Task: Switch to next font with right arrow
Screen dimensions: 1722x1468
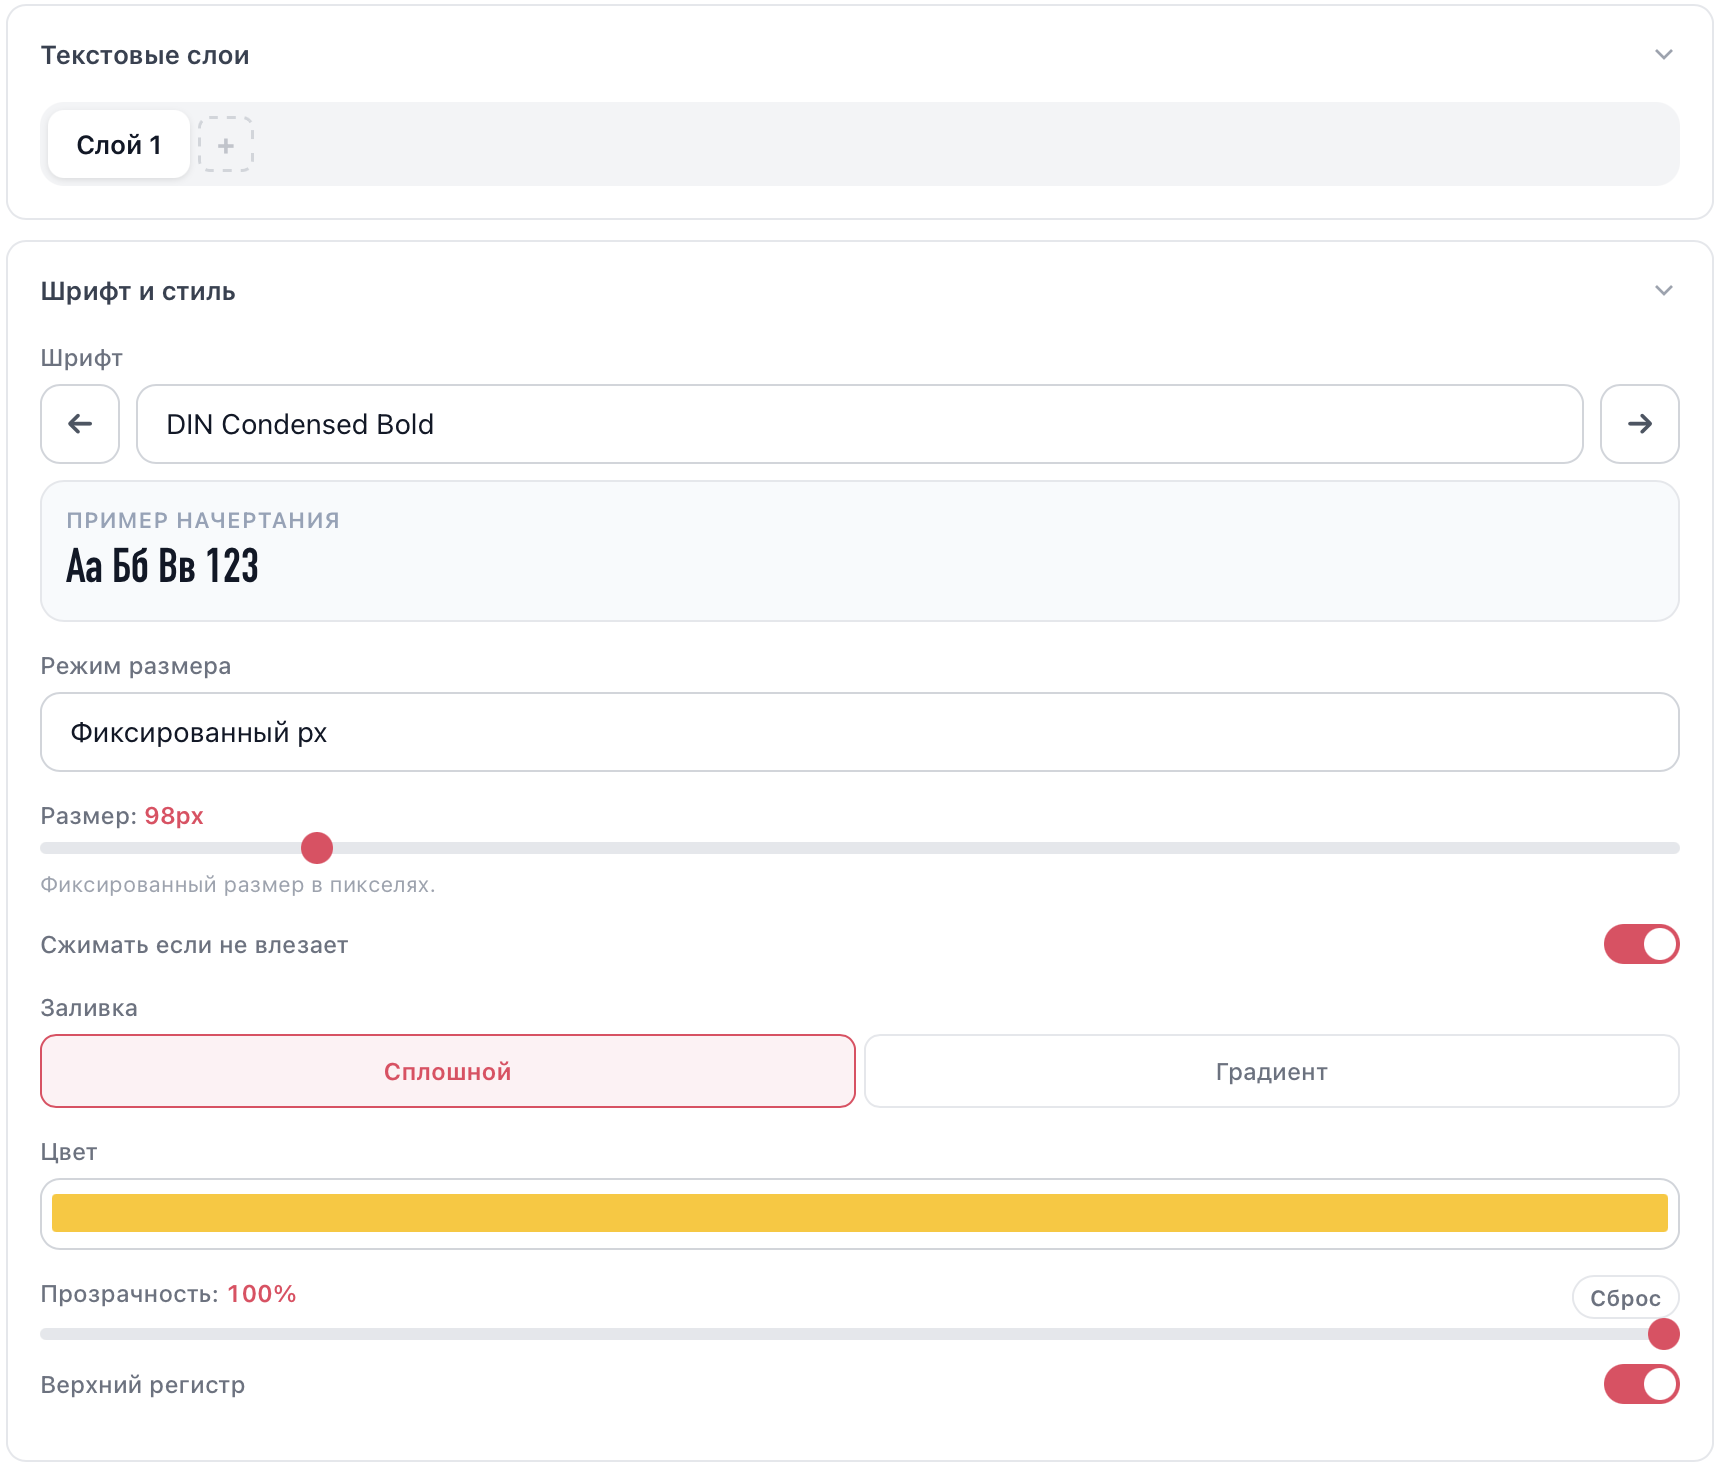Action: click(x=1639, y=424)
